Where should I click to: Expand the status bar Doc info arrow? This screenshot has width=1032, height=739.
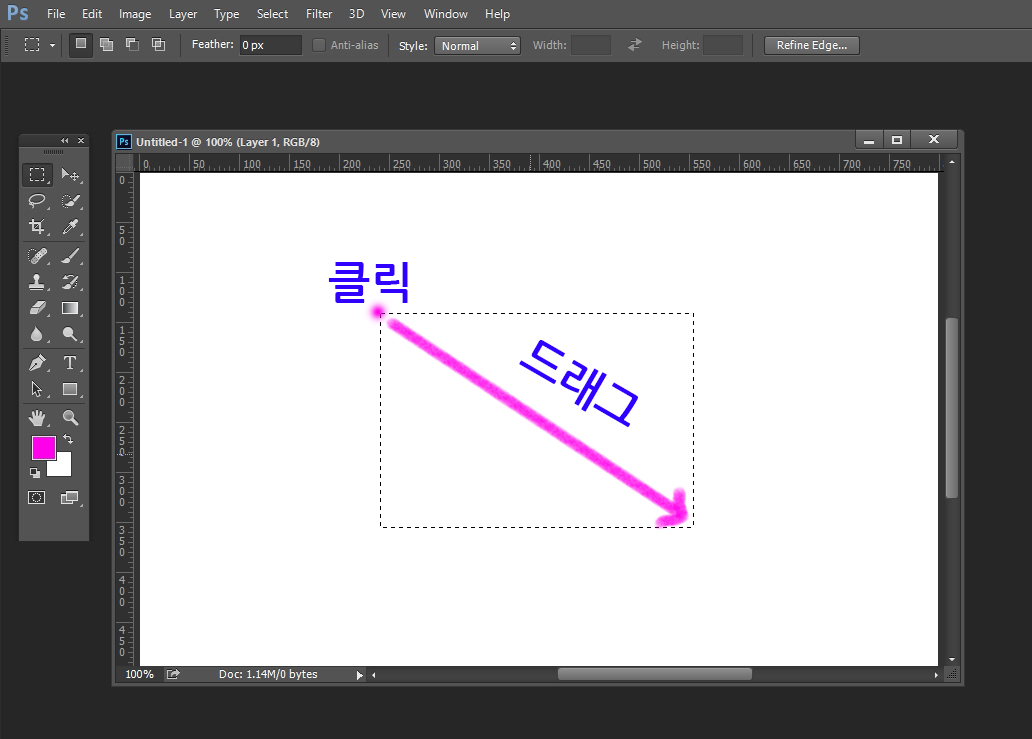(x=359, y=675)
